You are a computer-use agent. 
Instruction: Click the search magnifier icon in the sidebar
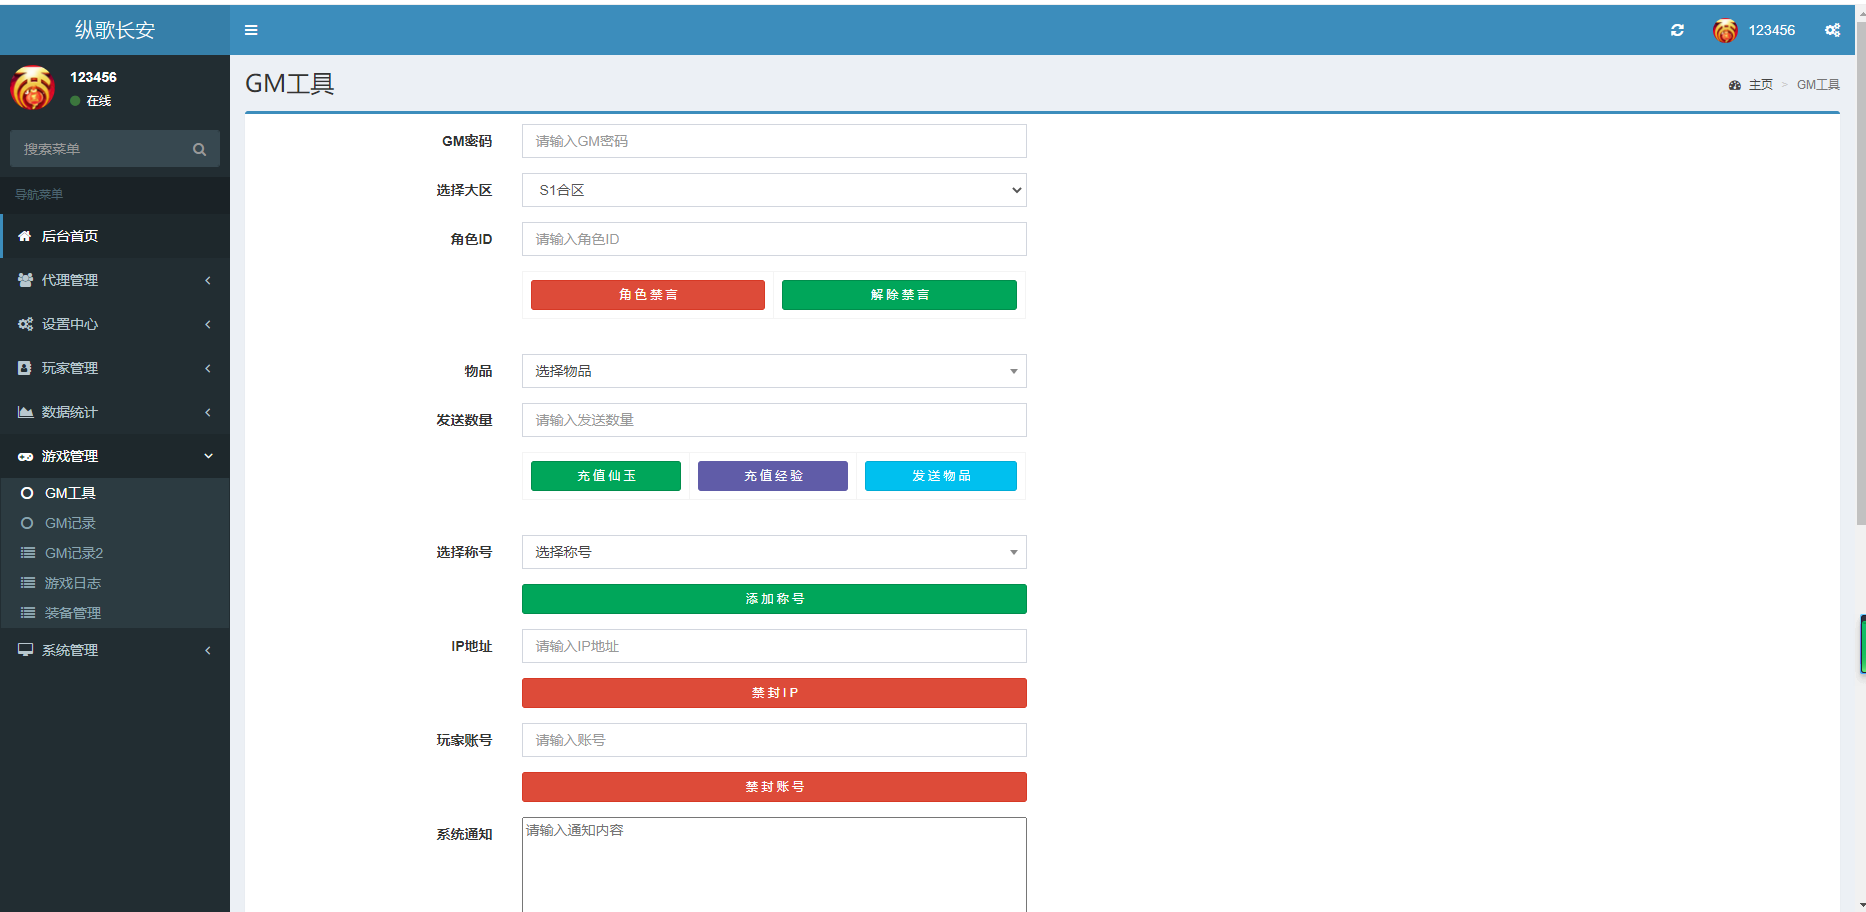point(199,149)
